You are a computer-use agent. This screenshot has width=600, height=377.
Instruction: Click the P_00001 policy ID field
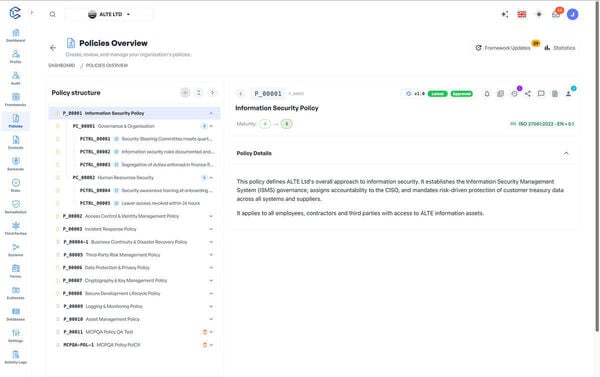[x=268, y=94]
